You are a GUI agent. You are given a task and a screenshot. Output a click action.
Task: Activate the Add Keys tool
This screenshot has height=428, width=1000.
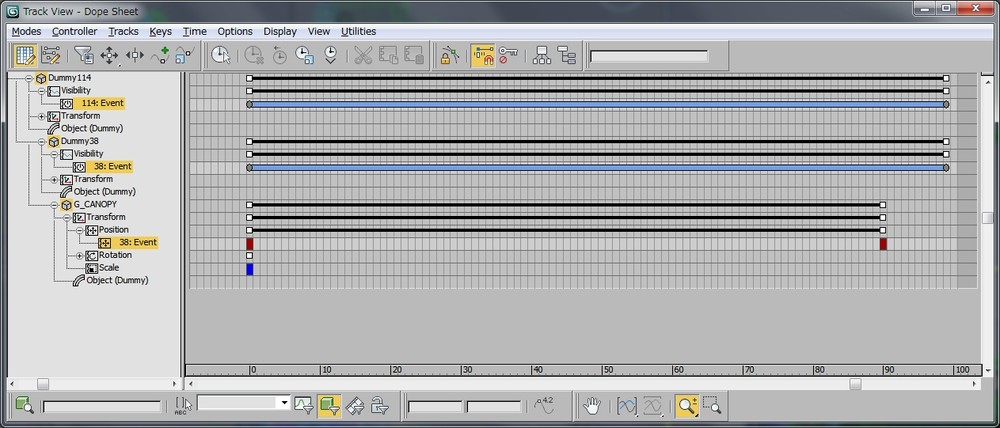[159, 55]
